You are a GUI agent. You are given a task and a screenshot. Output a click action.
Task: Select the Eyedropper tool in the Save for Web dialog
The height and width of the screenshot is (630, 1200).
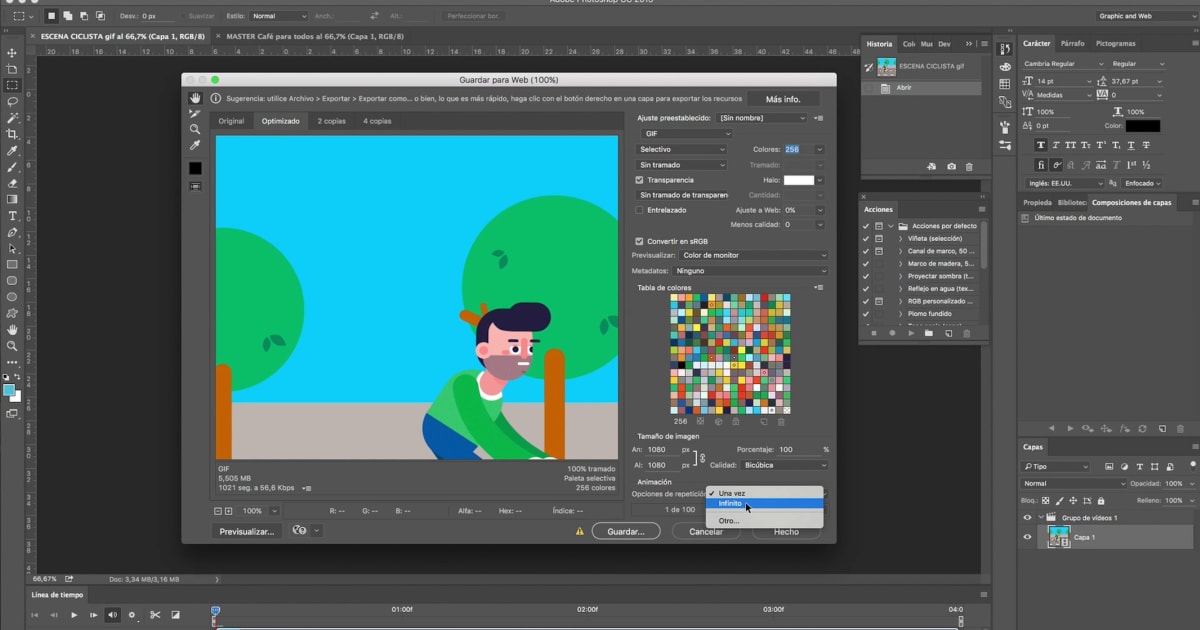tap(195, 146)
